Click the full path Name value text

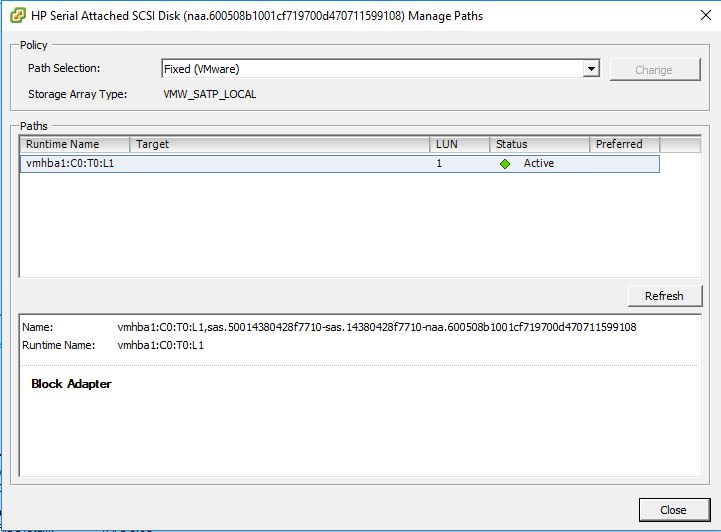coord(377,327)
